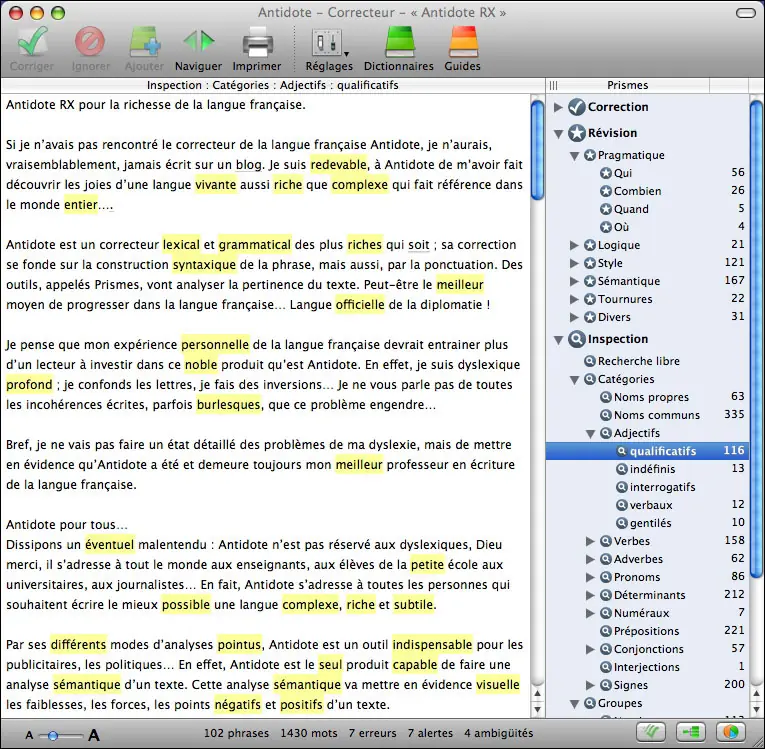The image size is (765, 749).
Task: Collapse the Pragmatique tree node
Action: tap(575, 156)
